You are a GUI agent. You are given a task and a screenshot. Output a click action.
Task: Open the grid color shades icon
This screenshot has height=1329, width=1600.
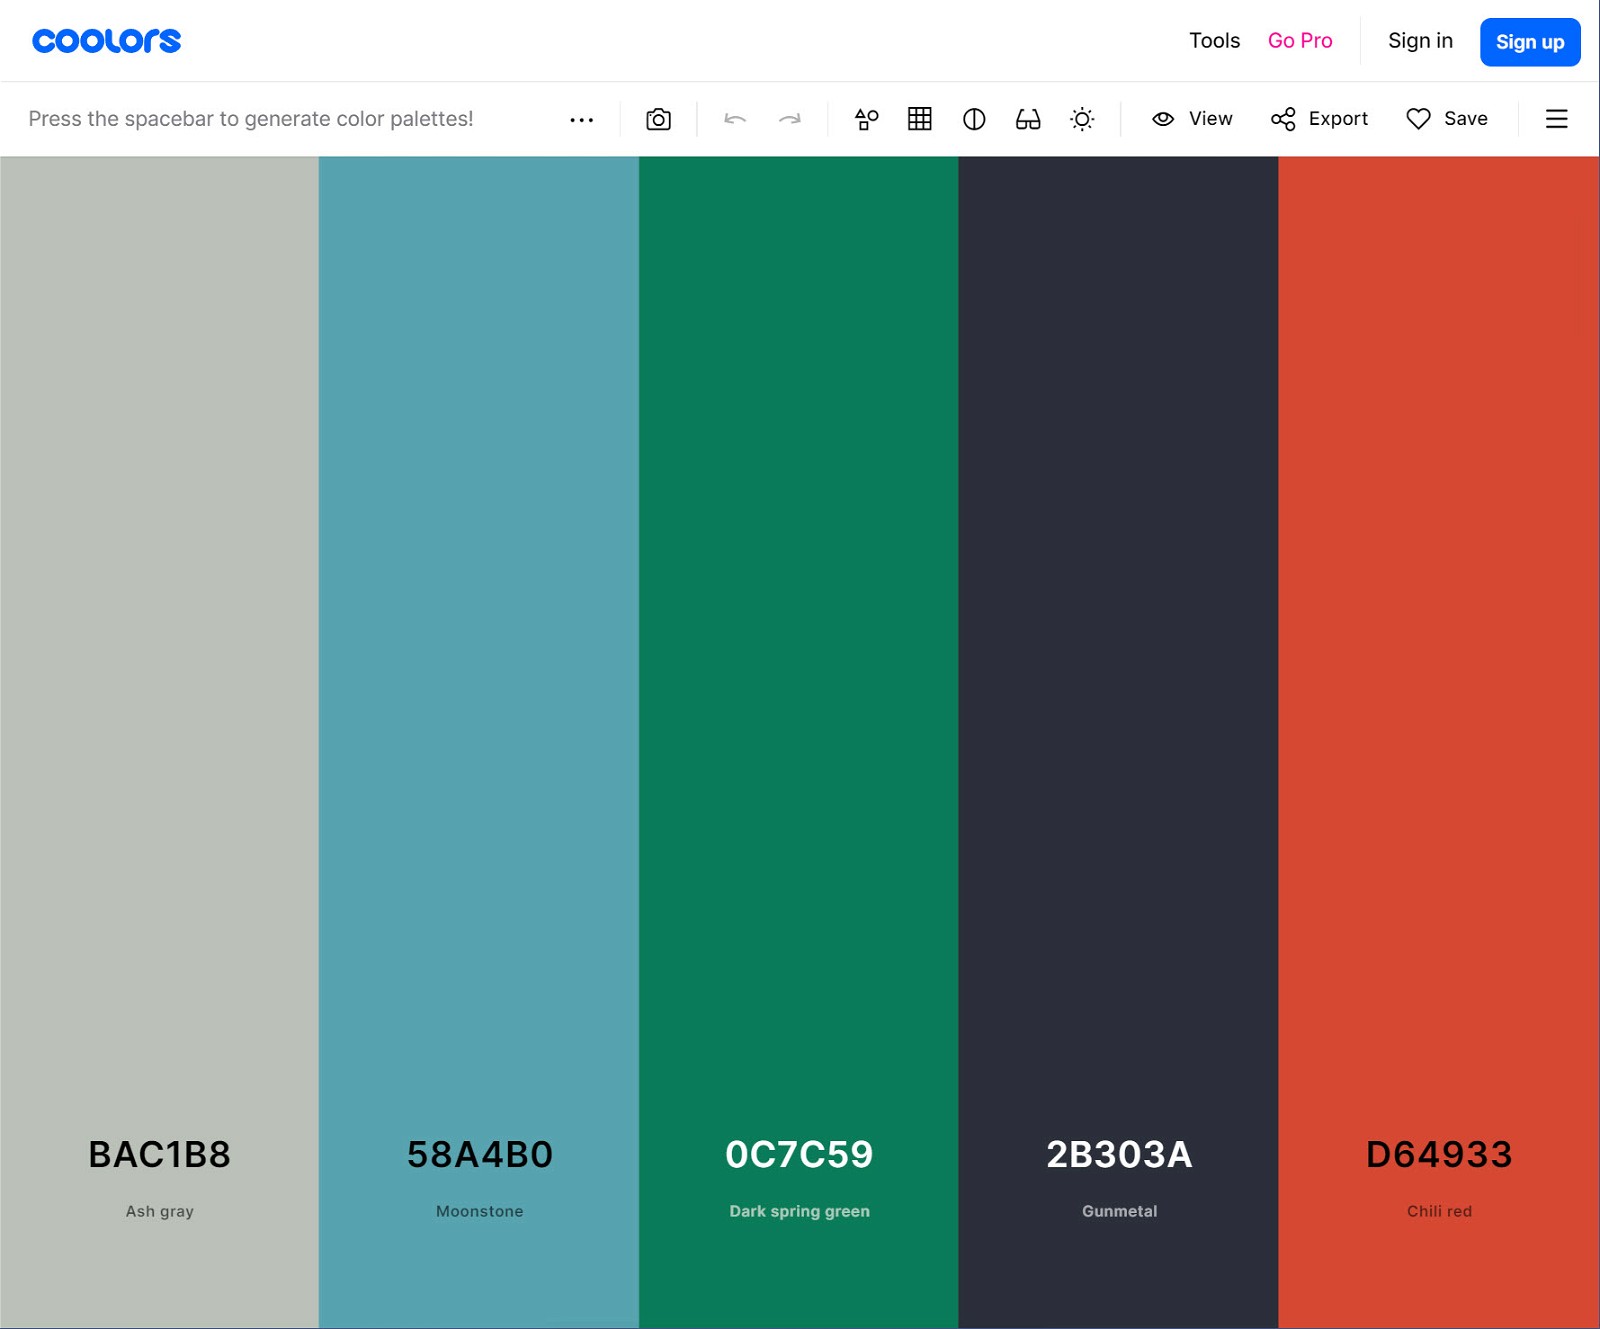(920, 119)
